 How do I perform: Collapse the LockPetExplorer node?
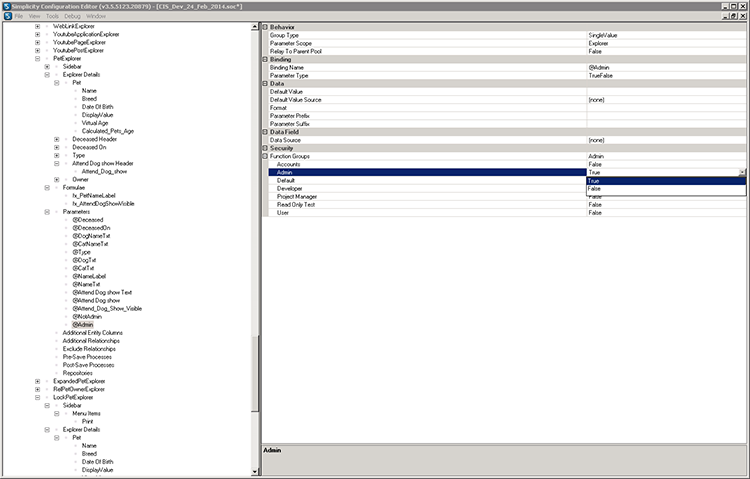click(x=37, y=397)
